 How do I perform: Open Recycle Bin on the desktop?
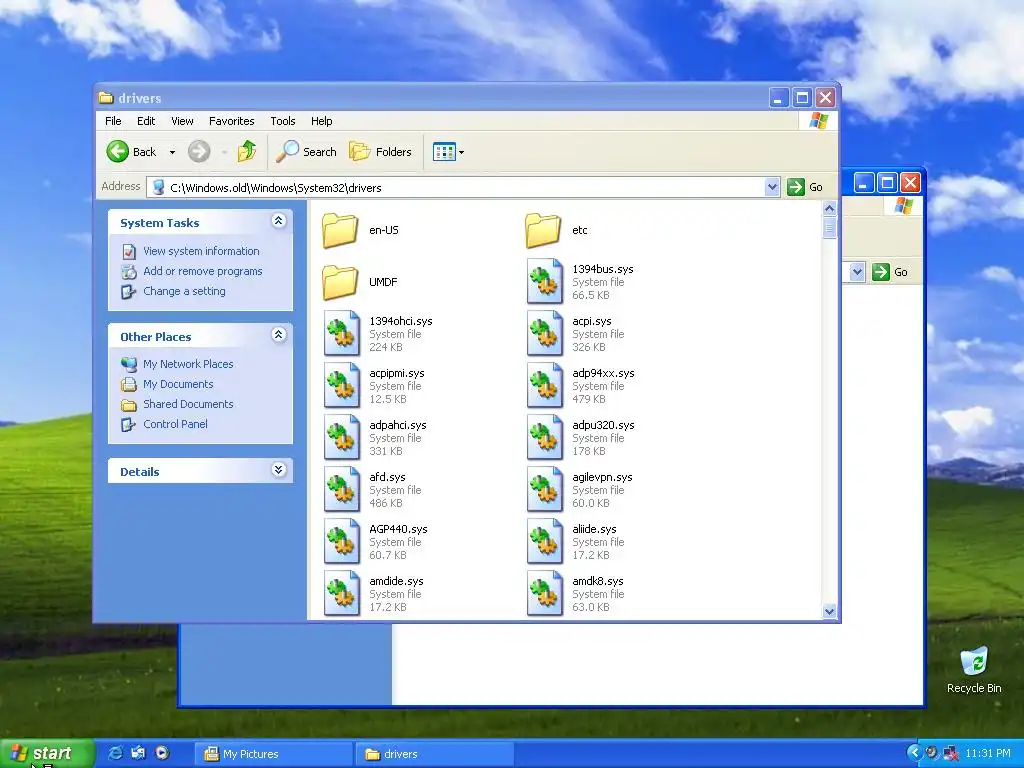point(974,669)
